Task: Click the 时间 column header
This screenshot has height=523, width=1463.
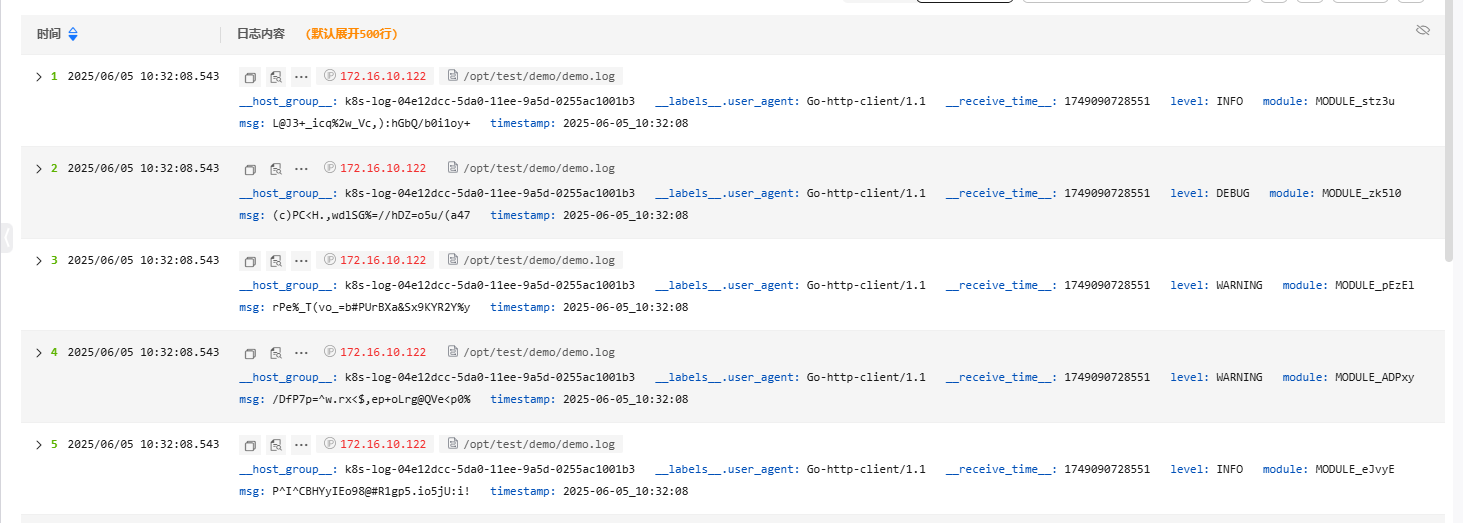Action: (x=49, y=34)
